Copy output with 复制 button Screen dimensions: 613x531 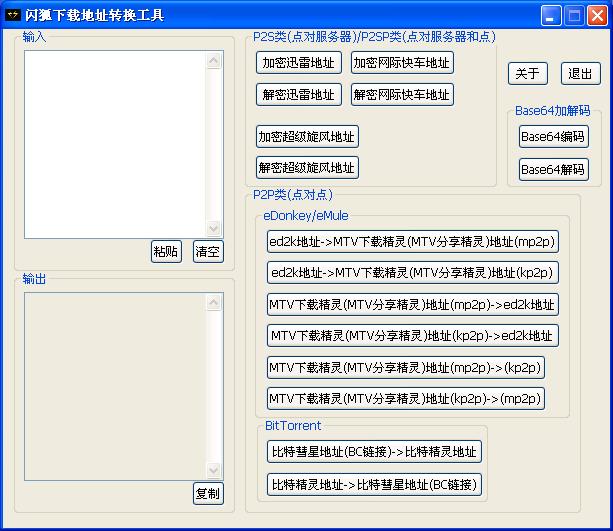pos(208,493)
